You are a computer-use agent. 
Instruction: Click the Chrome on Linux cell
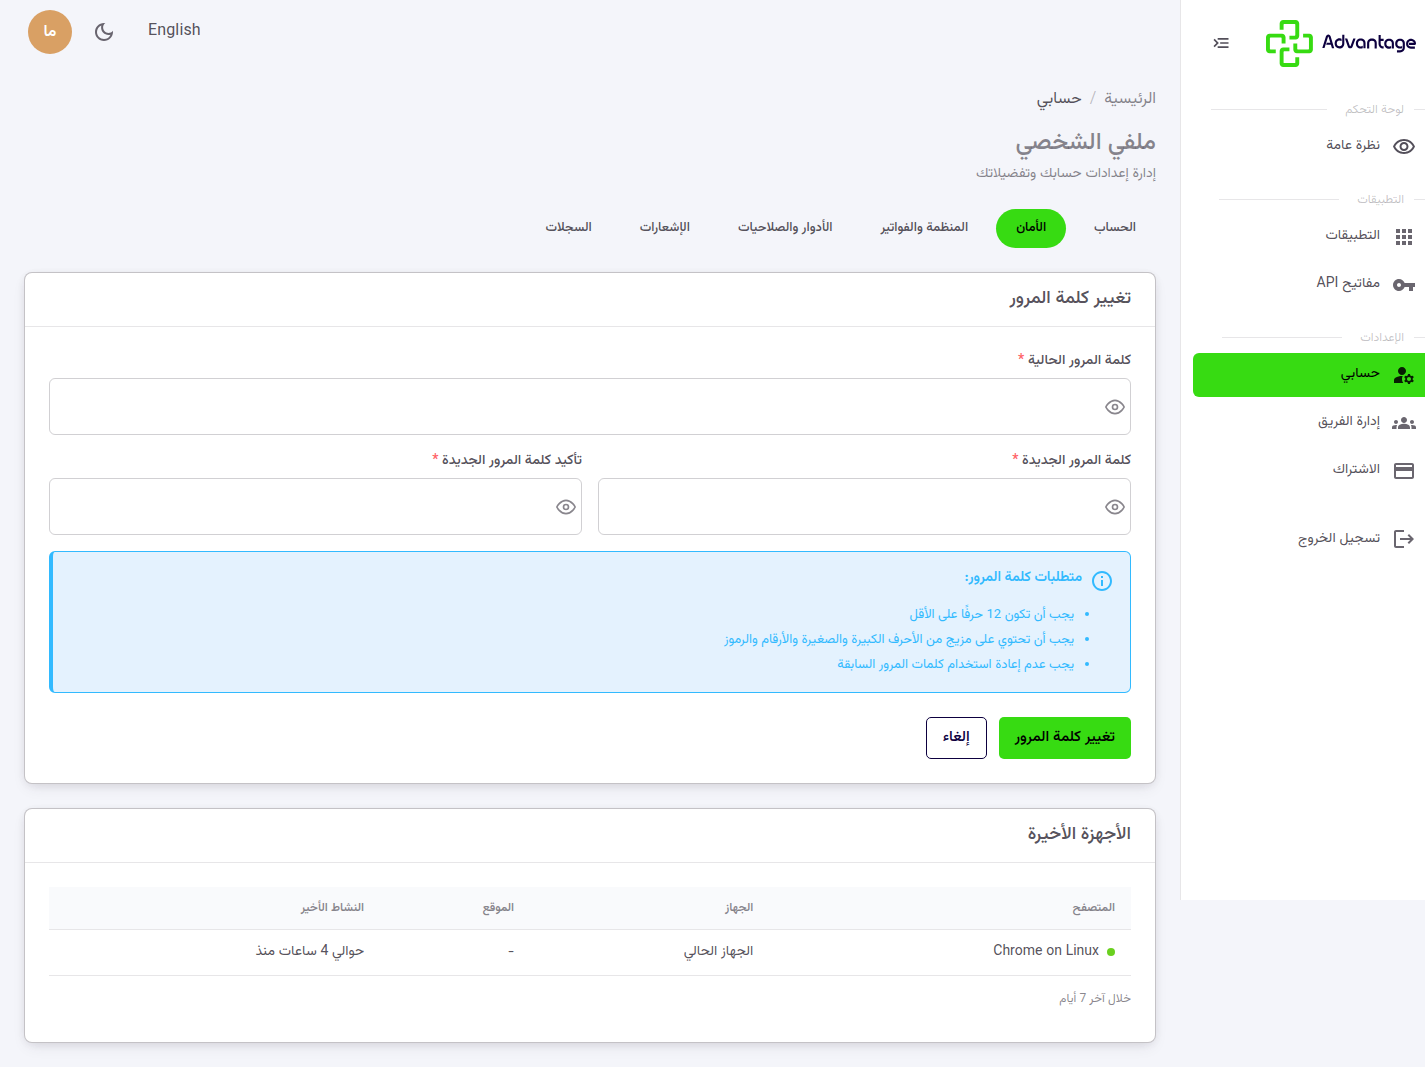[1046, 951]
